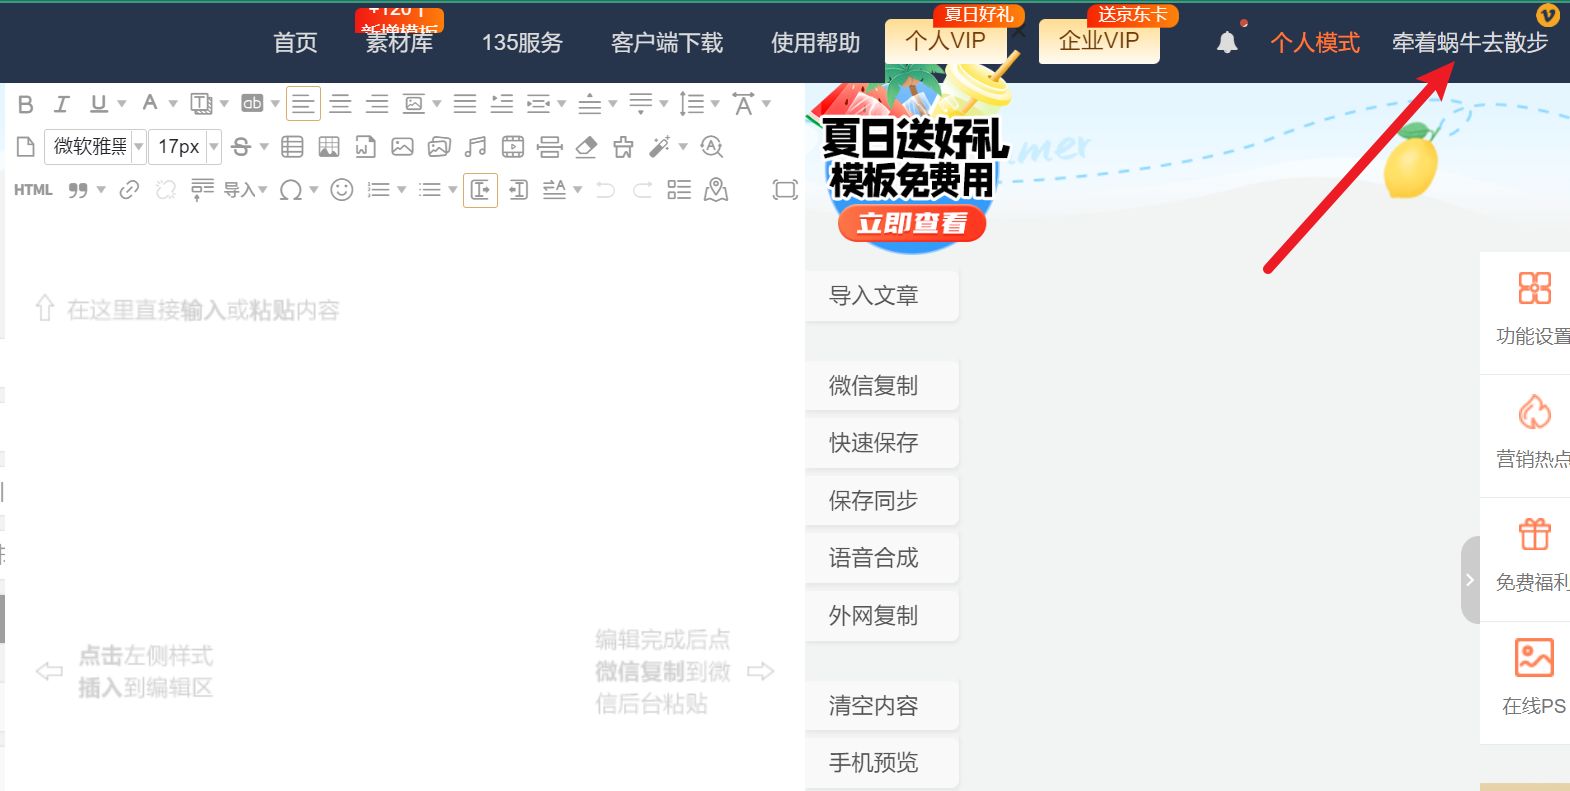This screenshot has height=791, width=1570.
Task: Open the 导入 import dropdown
Action: pos(245,190)
